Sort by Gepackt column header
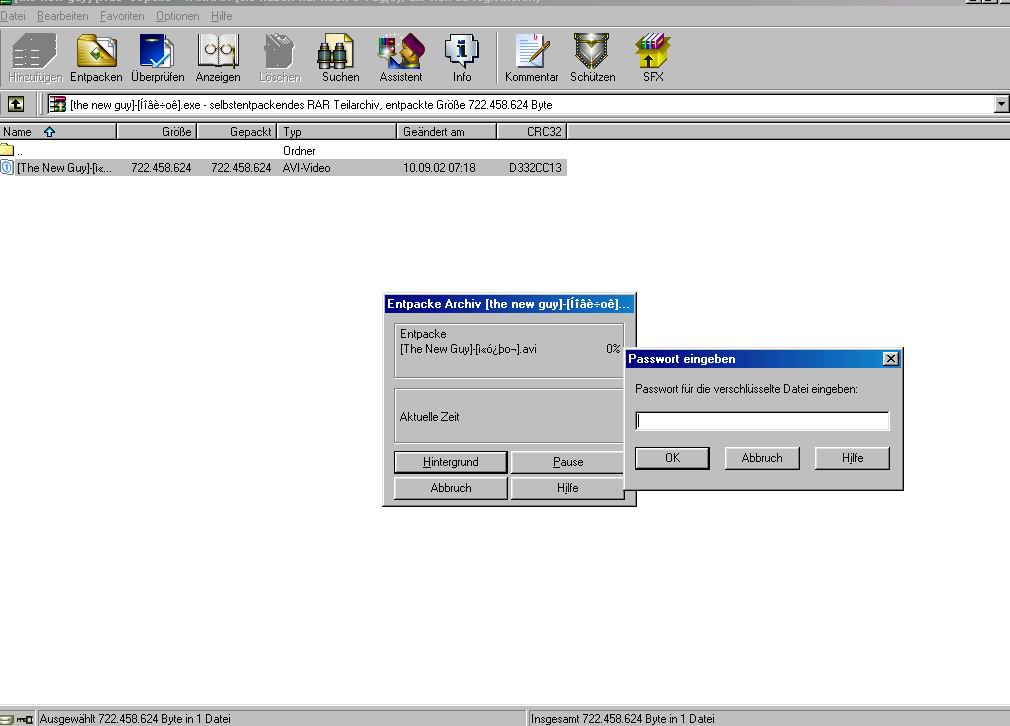1010x726 pixels. coord(236,131)
